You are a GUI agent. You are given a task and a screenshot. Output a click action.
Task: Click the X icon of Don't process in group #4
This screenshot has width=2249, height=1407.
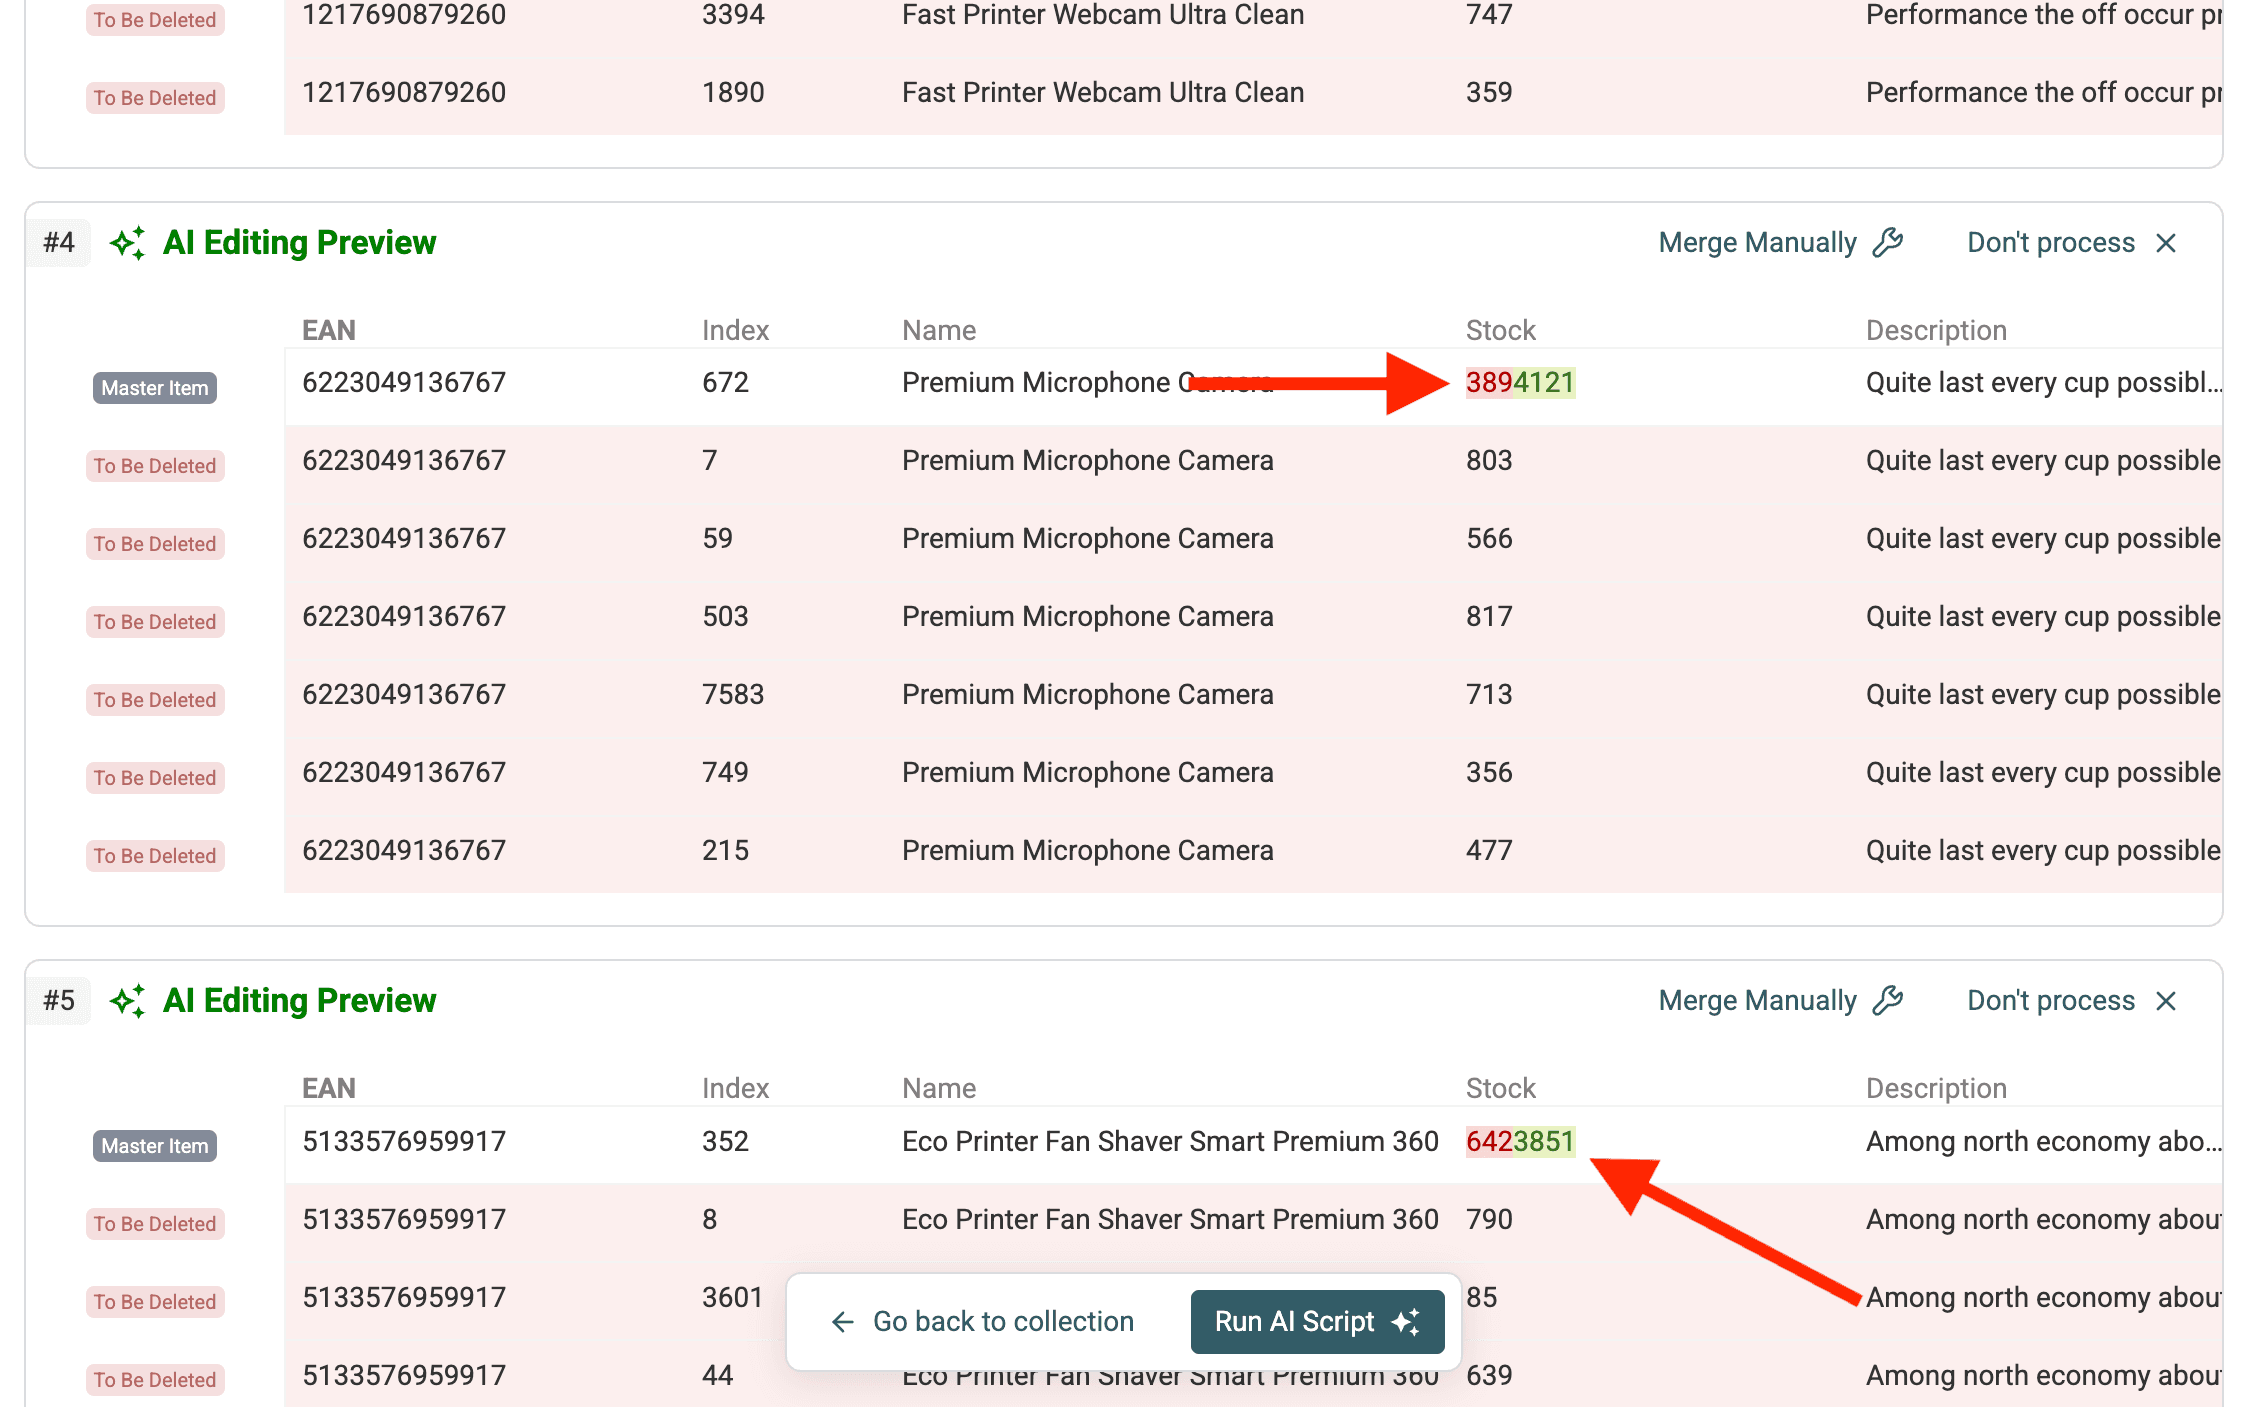tap(2166, 243)
